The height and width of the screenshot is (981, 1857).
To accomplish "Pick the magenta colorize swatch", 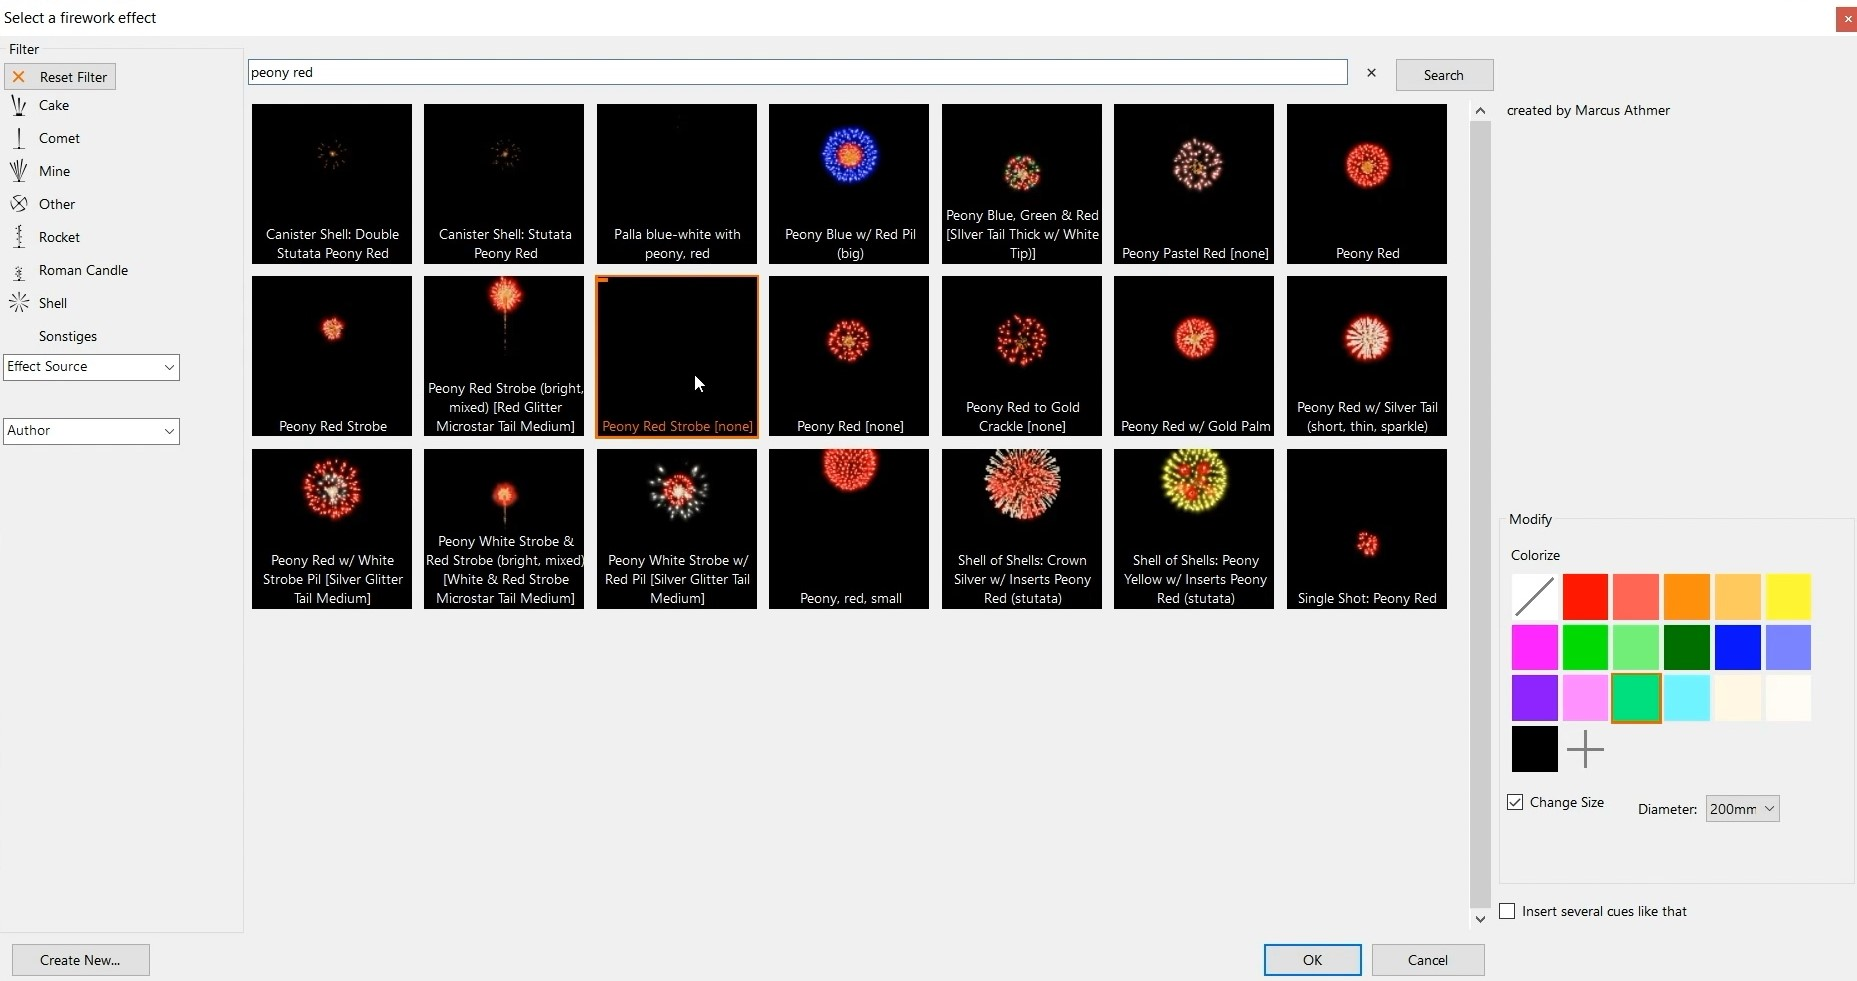I will tap(1534, 648).
